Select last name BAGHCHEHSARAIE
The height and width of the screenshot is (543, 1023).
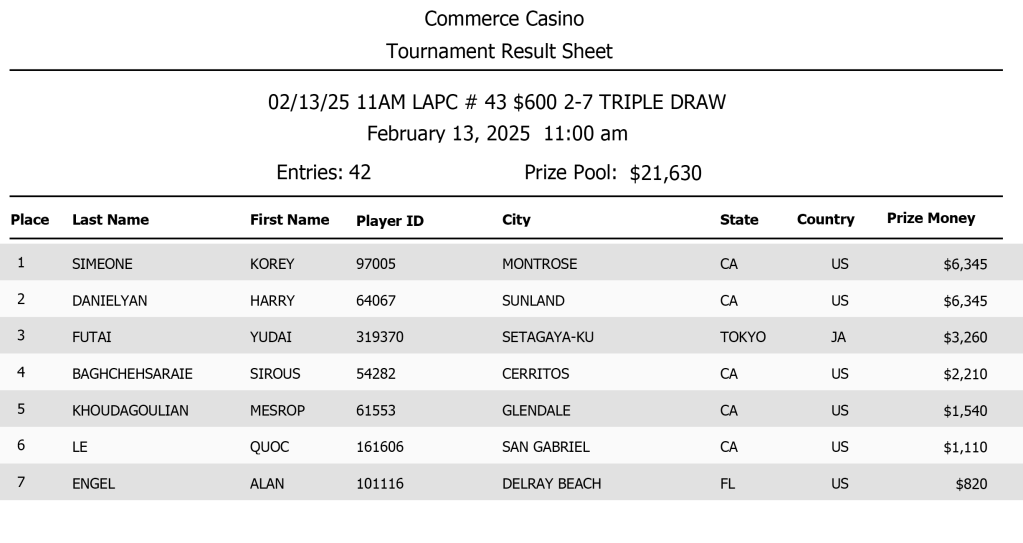click(x=132, y=374)
